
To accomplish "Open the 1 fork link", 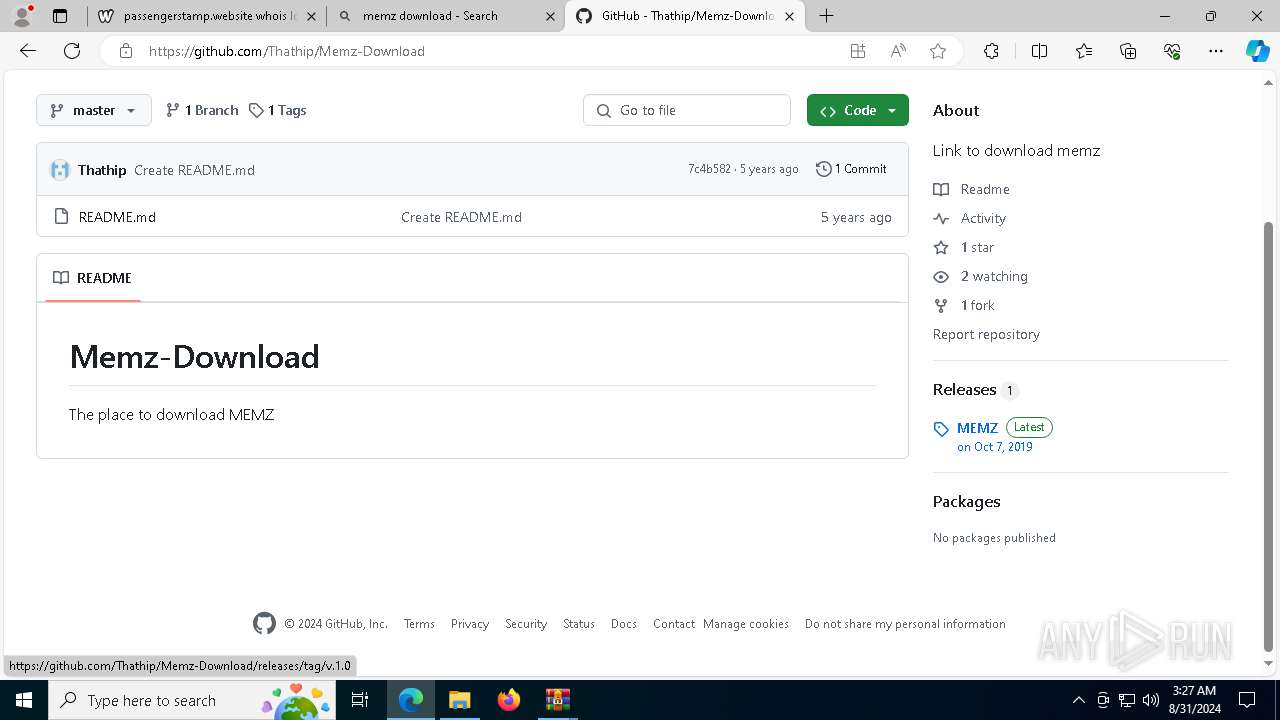I will (x=964, y=305).
